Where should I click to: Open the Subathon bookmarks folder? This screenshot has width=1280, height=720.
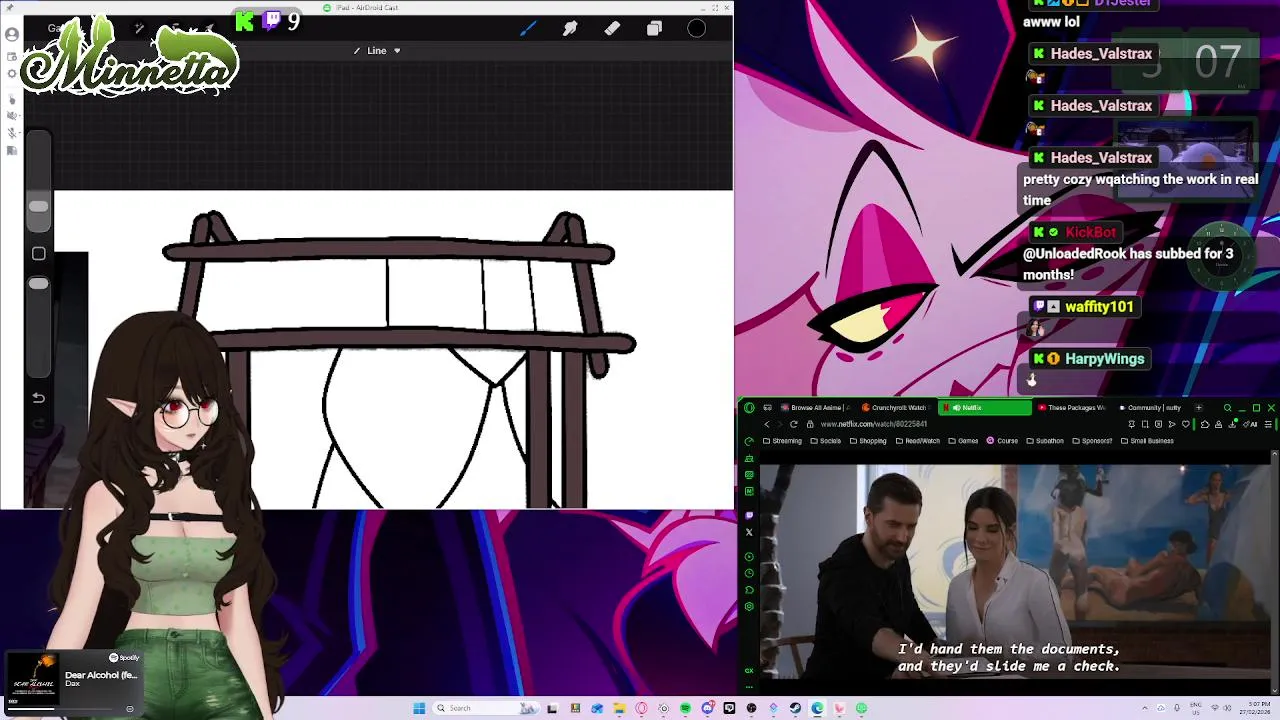click(x=1045, y=441)
